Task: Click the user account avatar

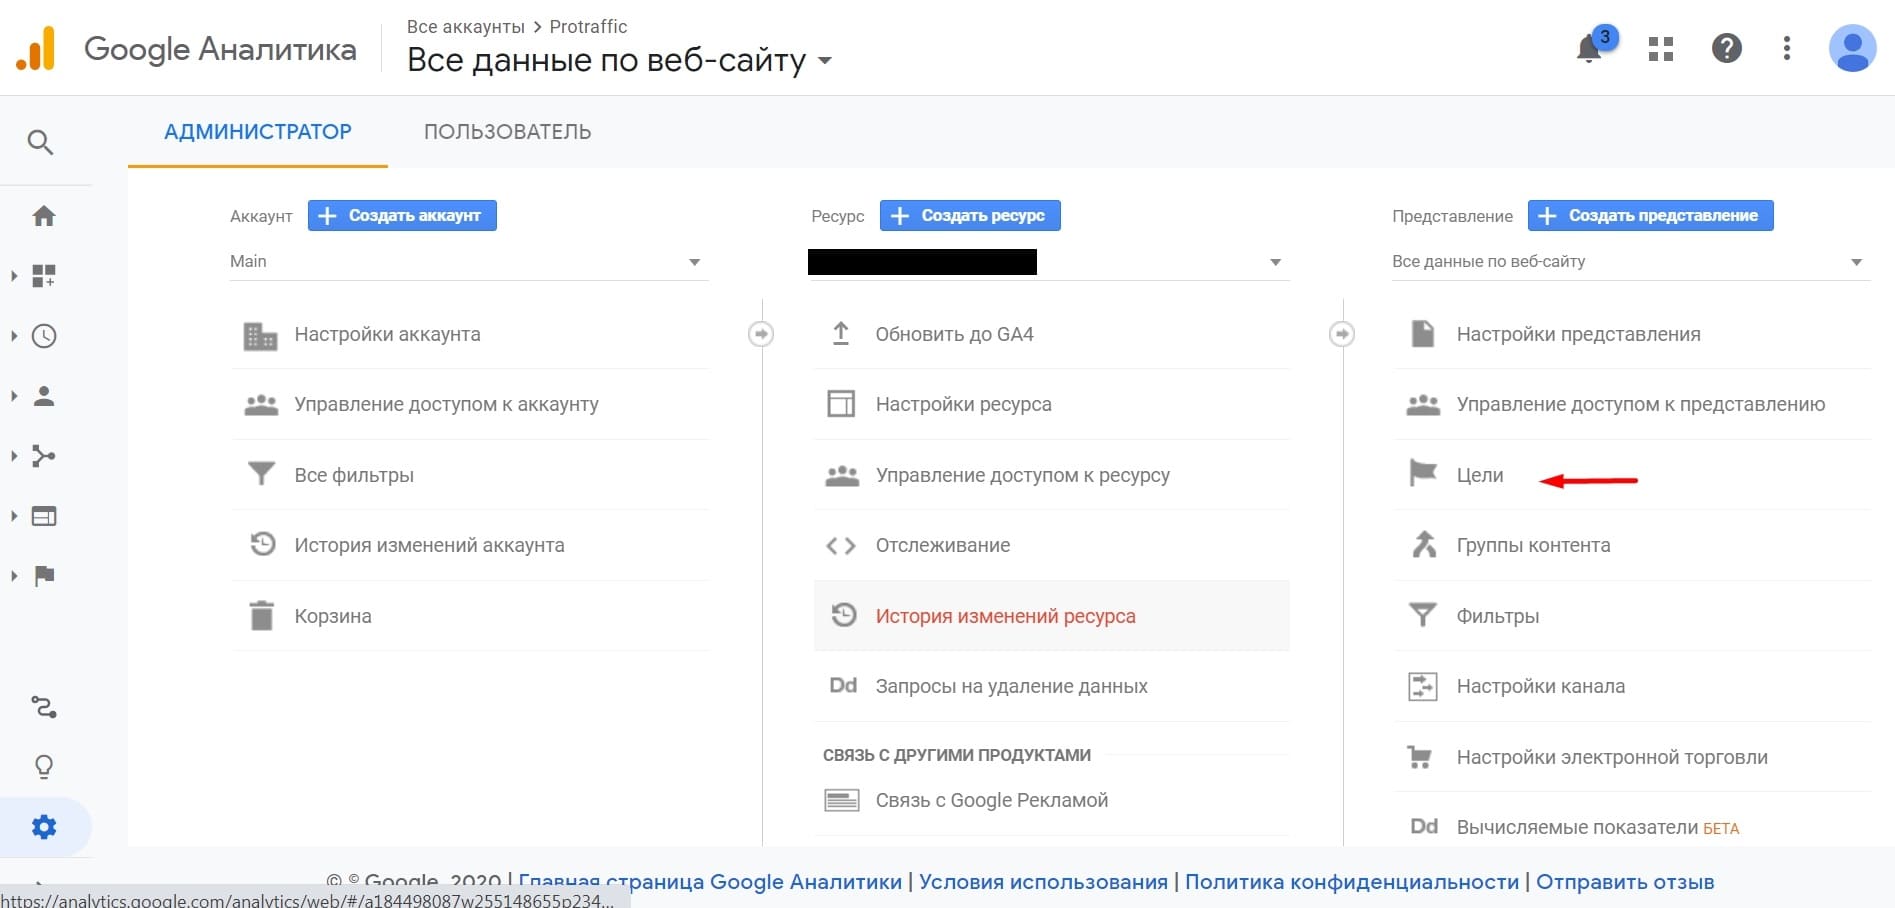Action: (1852, 48)
